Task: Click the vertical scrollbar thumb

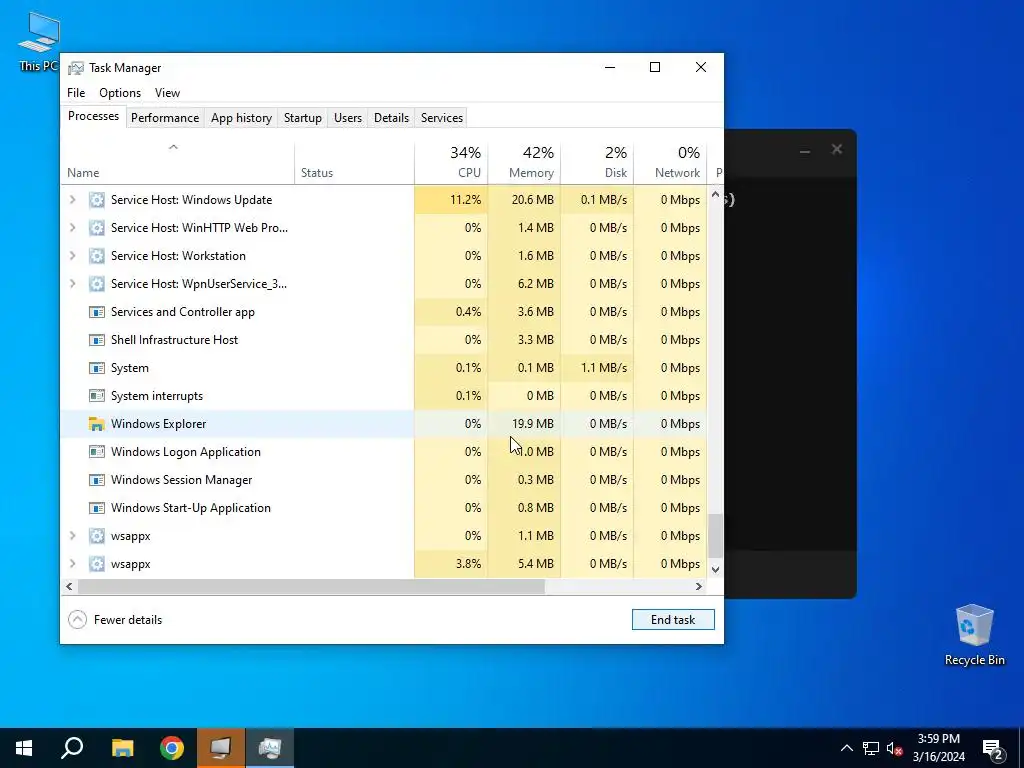Action: click(x=715, y=536)
